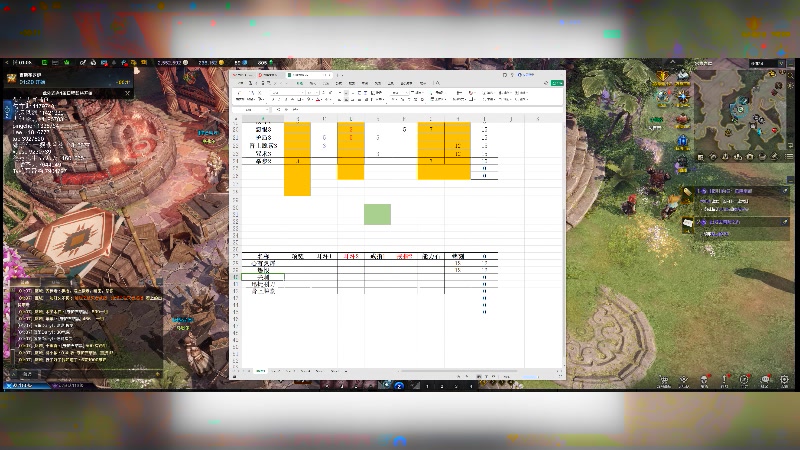Click the magnifier icon beside the minimap

click(790, 76)
